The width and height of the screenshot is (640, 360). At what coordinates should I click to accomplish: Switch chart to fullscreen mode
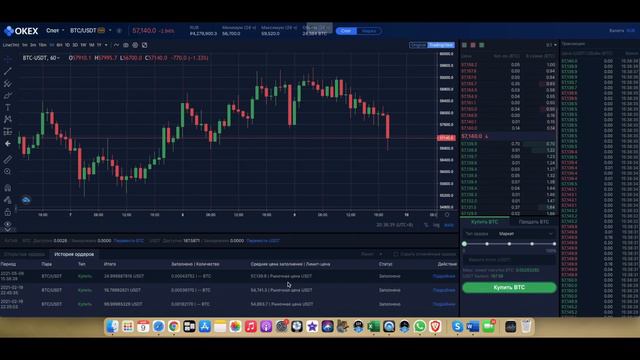(x=144, y=45)
